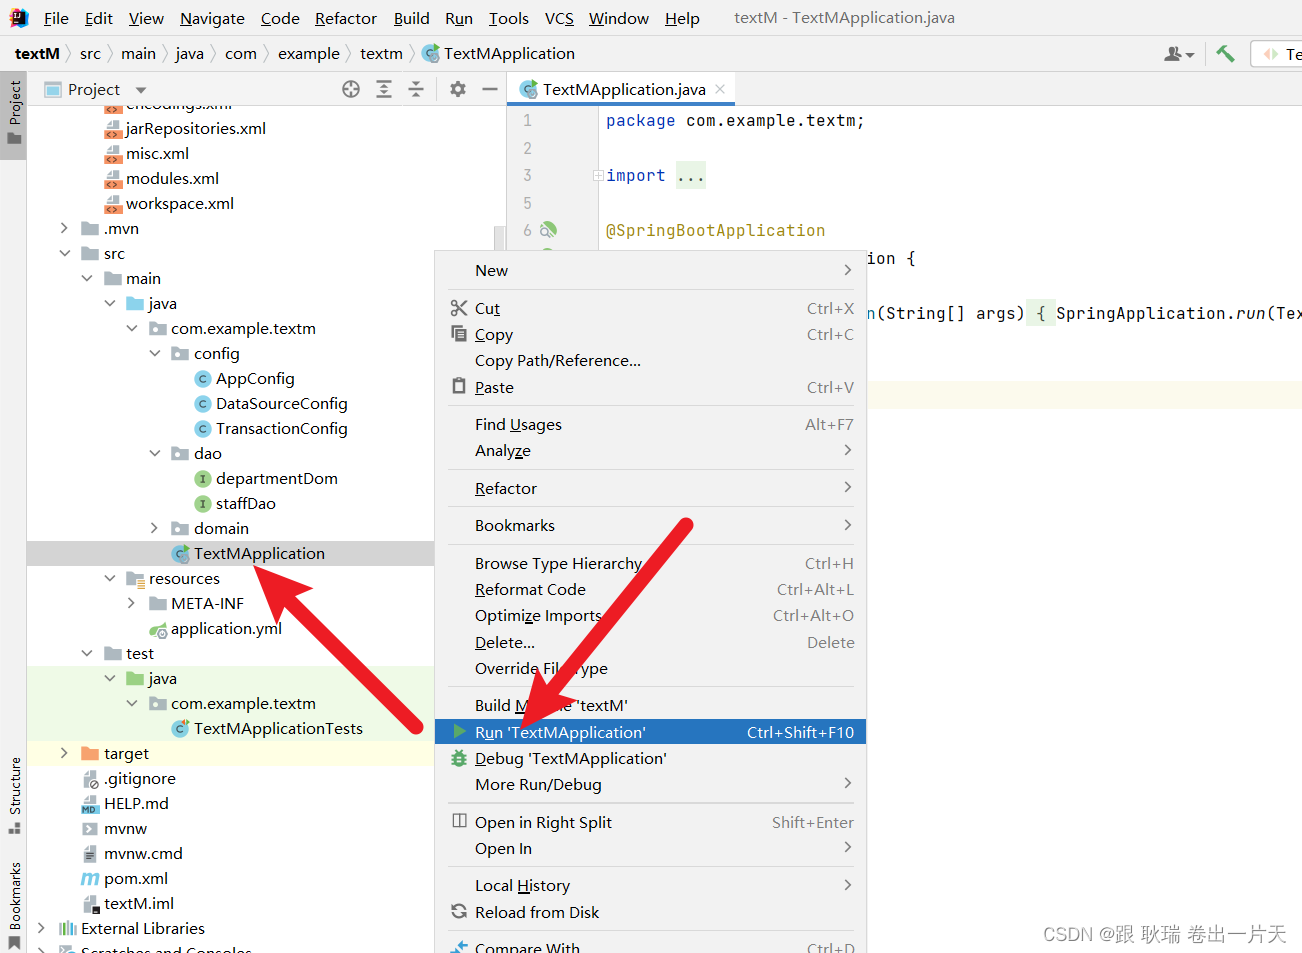This screenshot has width=1302, height=953.
Task: Open the Structure tool window side tab
Action: click(14, 795)
